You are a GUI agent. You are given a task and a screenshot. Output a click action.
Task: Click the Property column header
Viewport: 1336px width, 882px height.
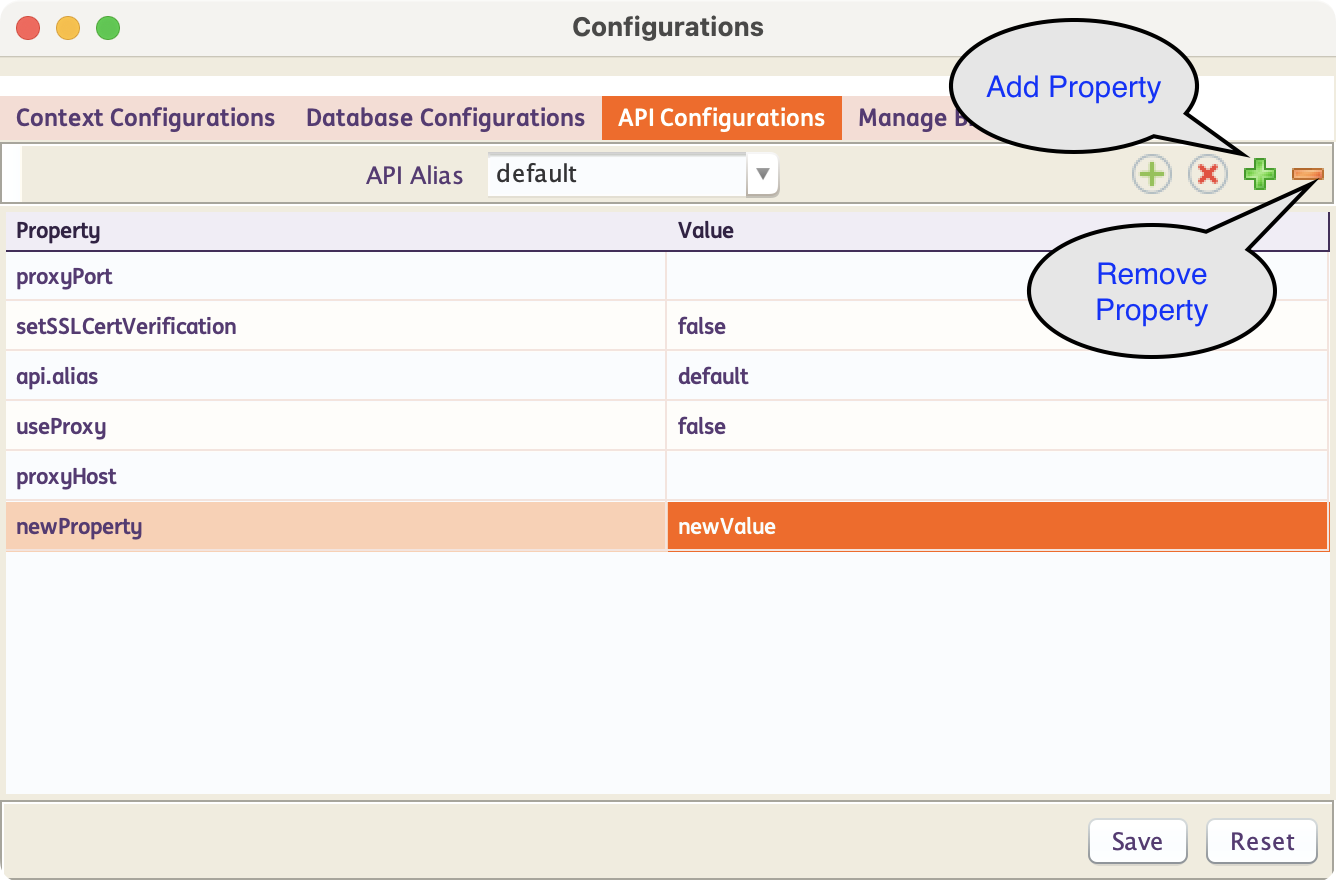(x=335, y=231)
